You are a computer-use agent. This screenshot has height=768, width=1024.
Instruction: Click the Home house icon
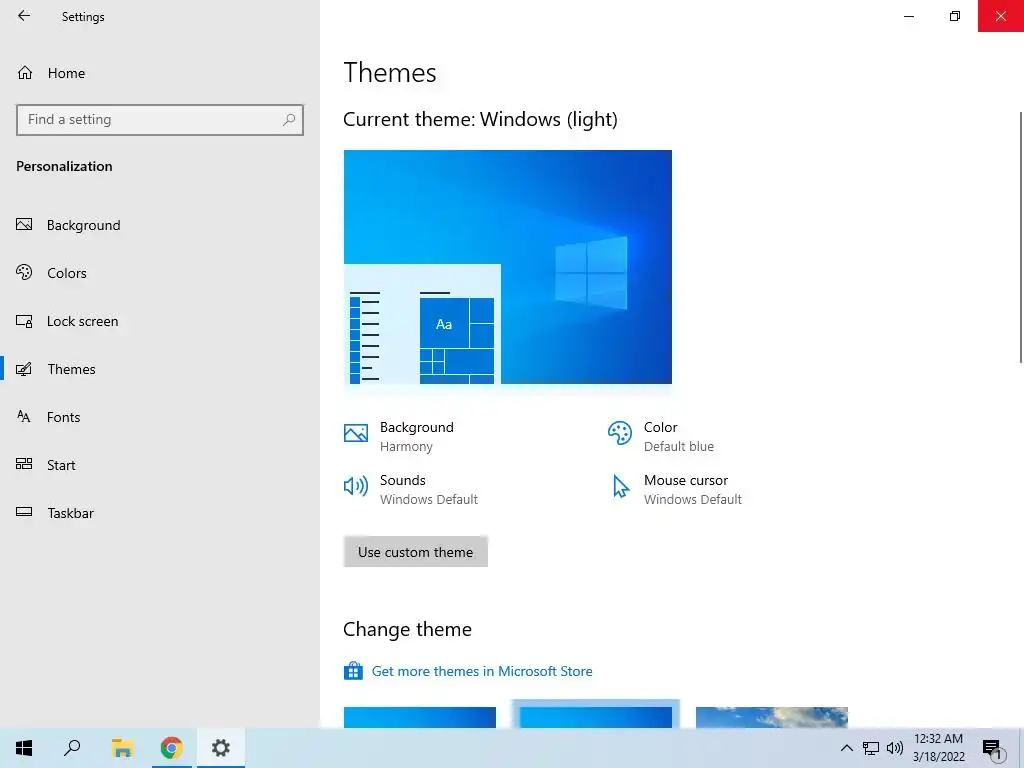pyautogui.click(x=25, y=72)
